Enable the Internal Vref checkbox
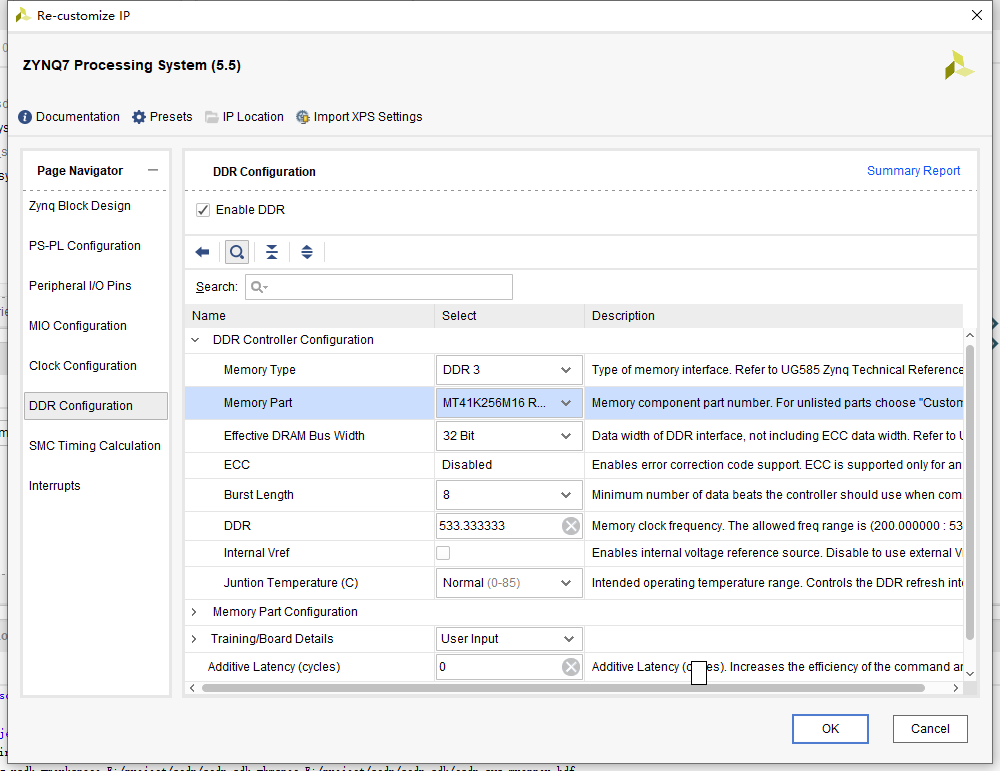 (x=443, y=553)
